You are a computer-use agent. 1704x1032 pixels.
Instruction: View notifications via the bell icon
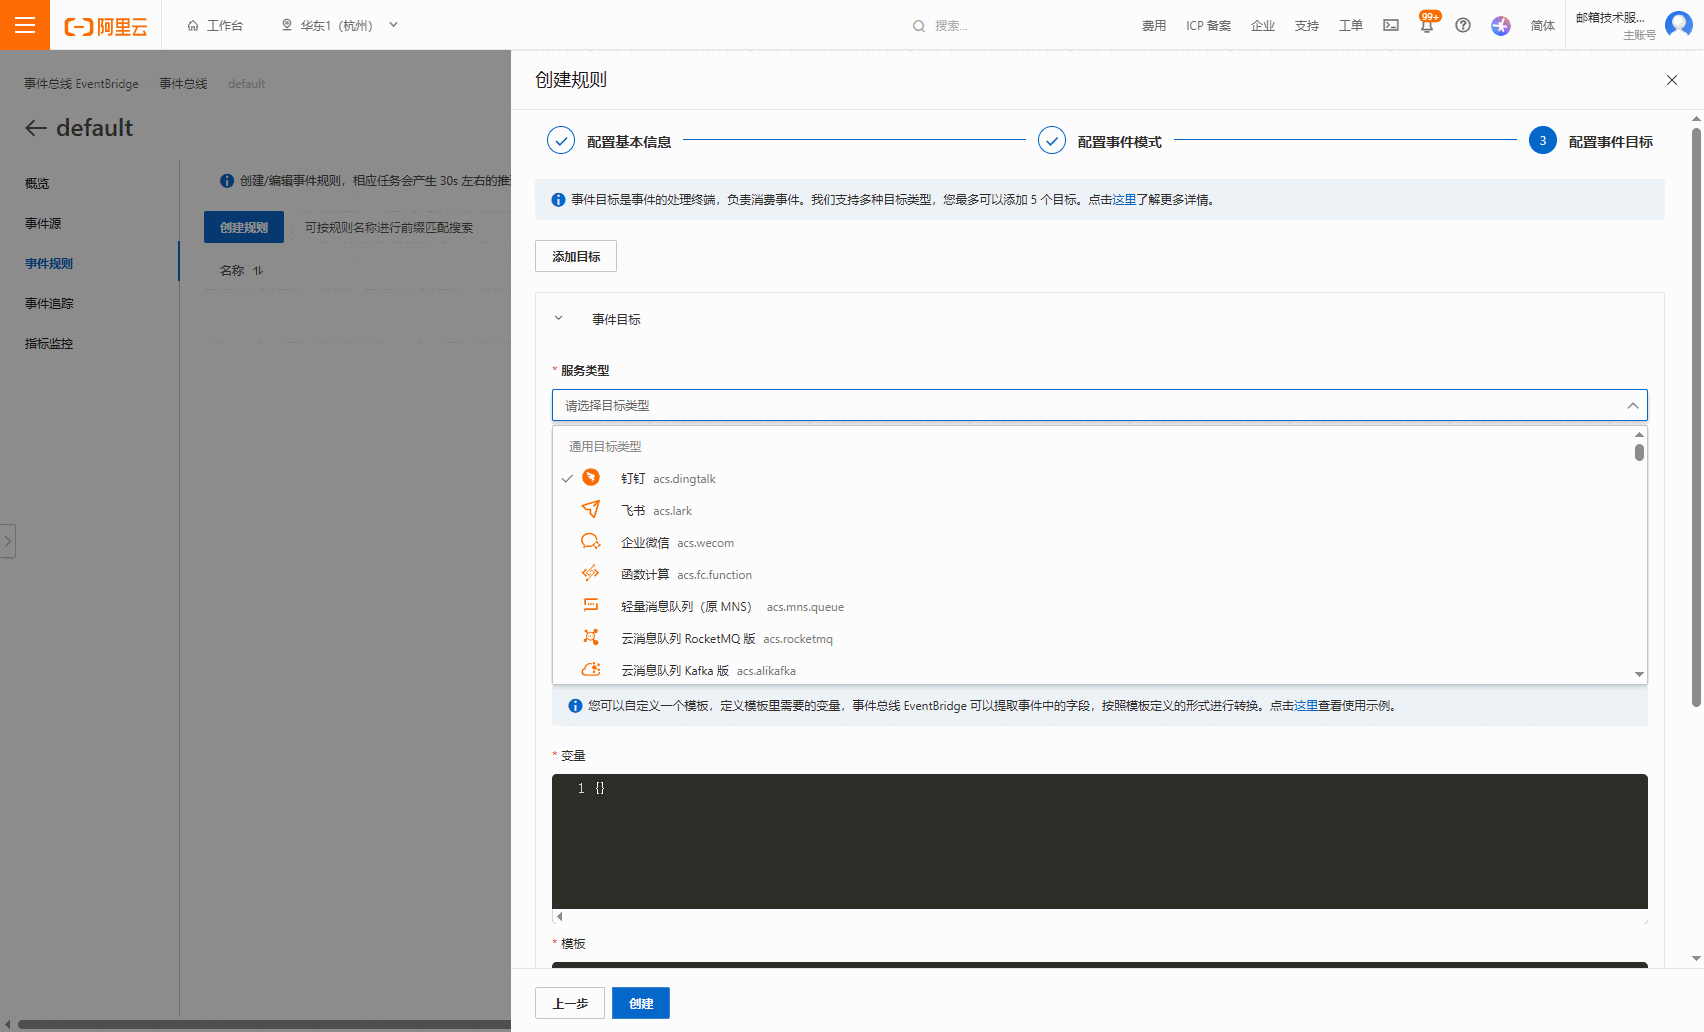[x=1427, y=25]
